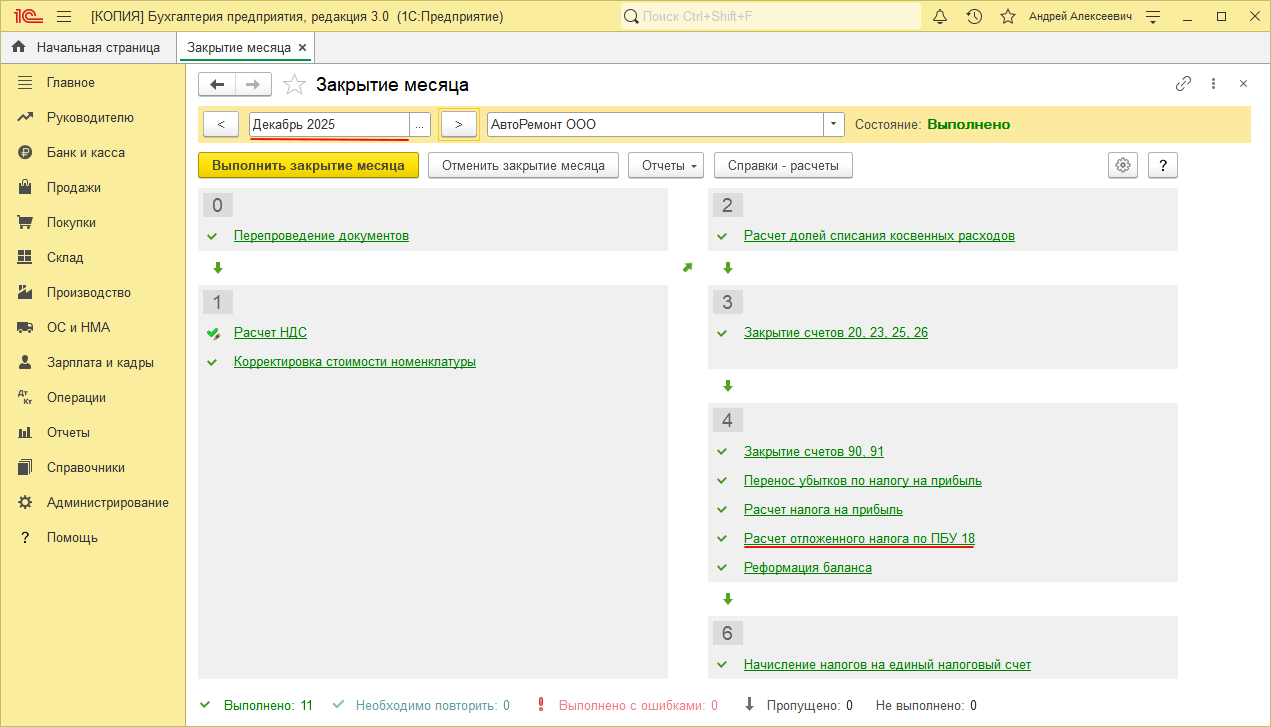Go to next month arrow button
1271x727 pixels.
[459, 124]
